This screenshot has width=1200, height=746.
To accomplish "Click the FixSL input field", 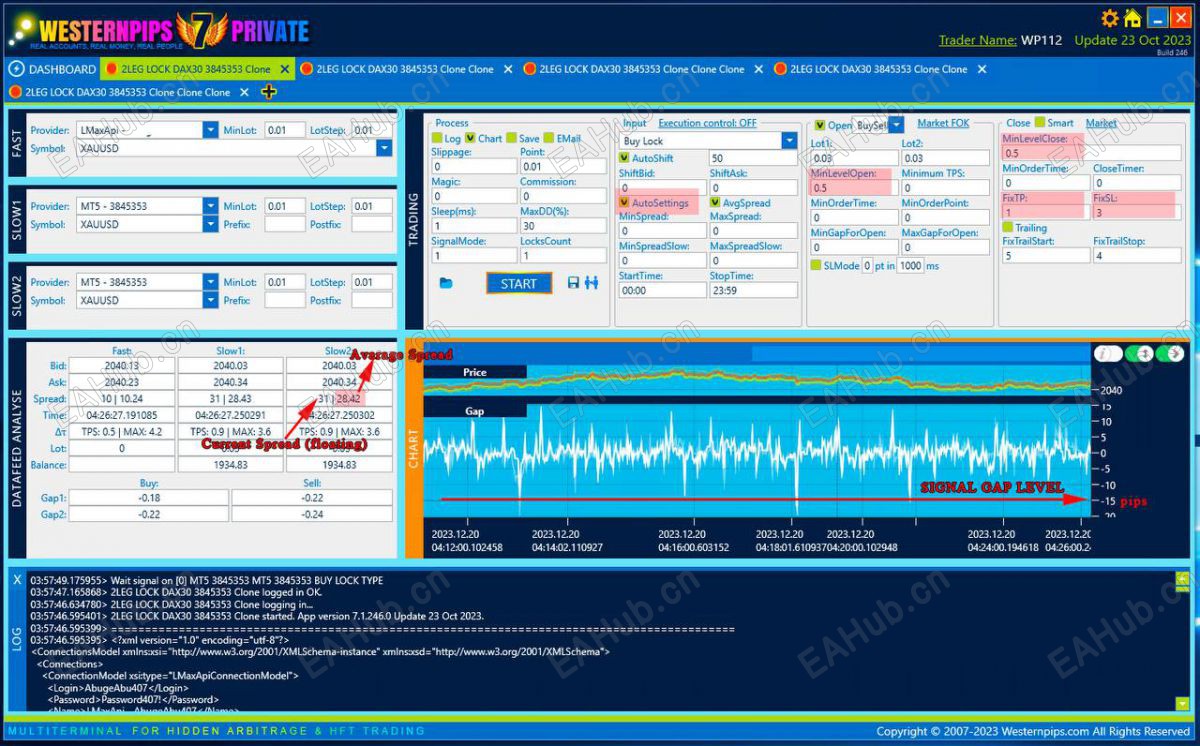I will [1136, 212].
